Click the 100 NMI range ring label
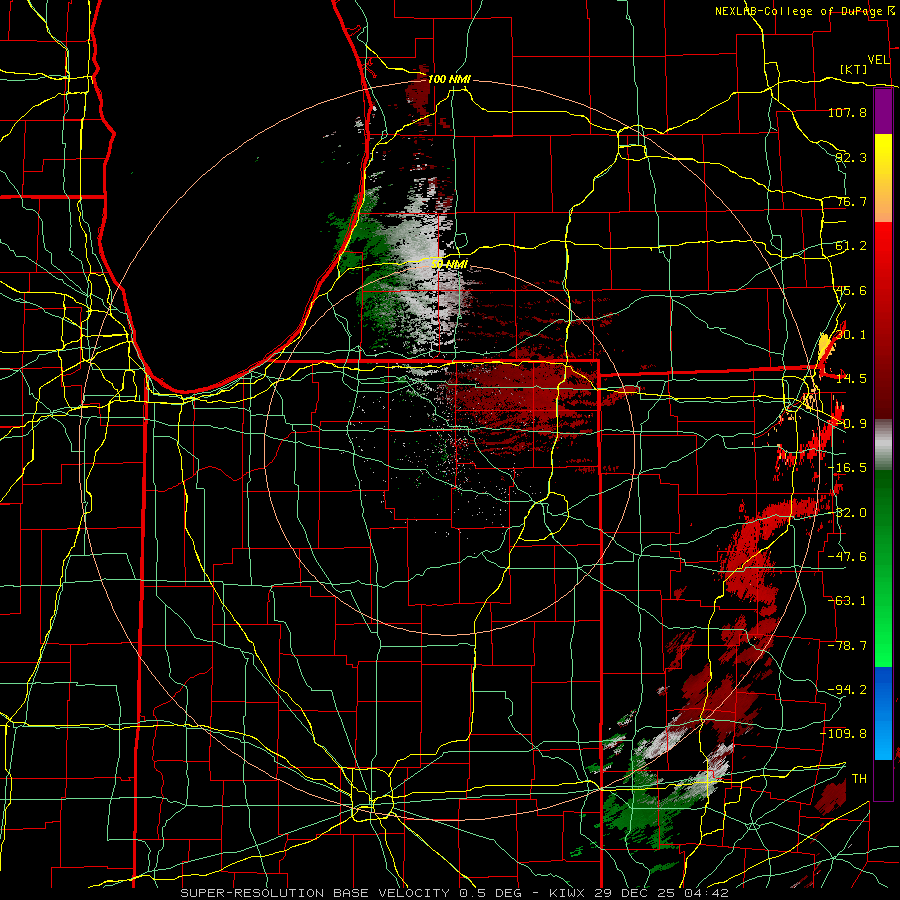Viewport: 900px width, 900px height. (x=449, y=79)
